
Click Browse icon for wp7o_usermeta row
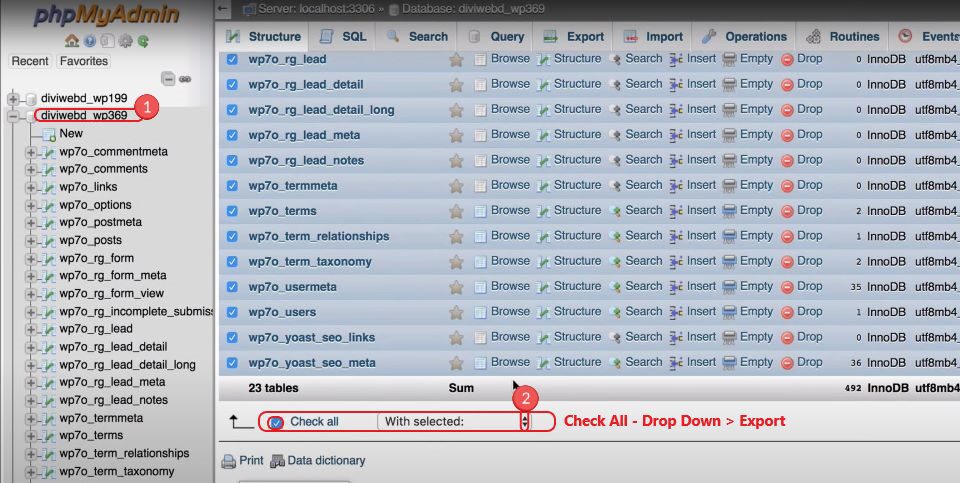tap(481, 287)
